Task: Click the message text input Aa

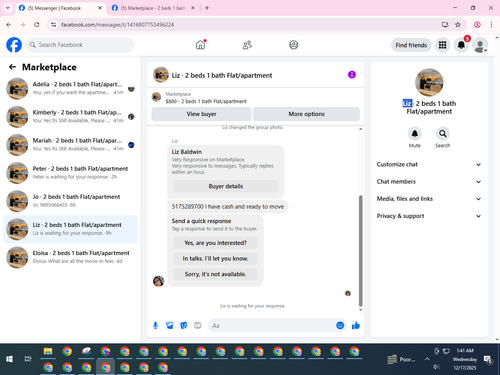Action: (x=272, y=325)
